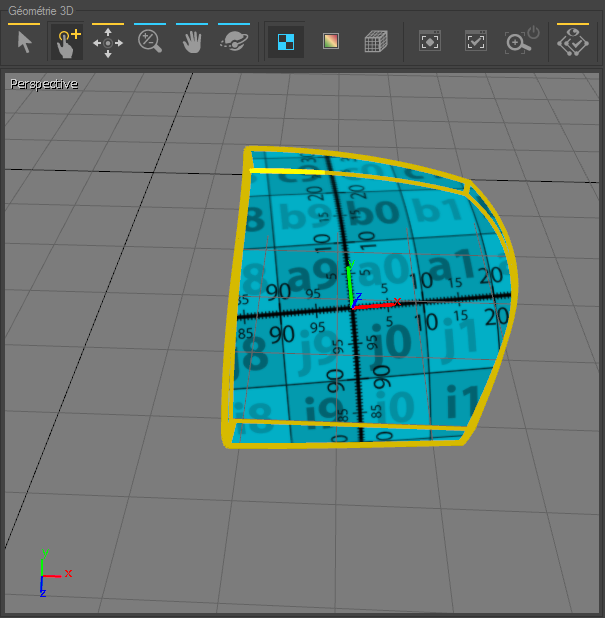Toggle the gradient shading display mode
This screenshot has height=618, width=605.
tap(330, 42)
